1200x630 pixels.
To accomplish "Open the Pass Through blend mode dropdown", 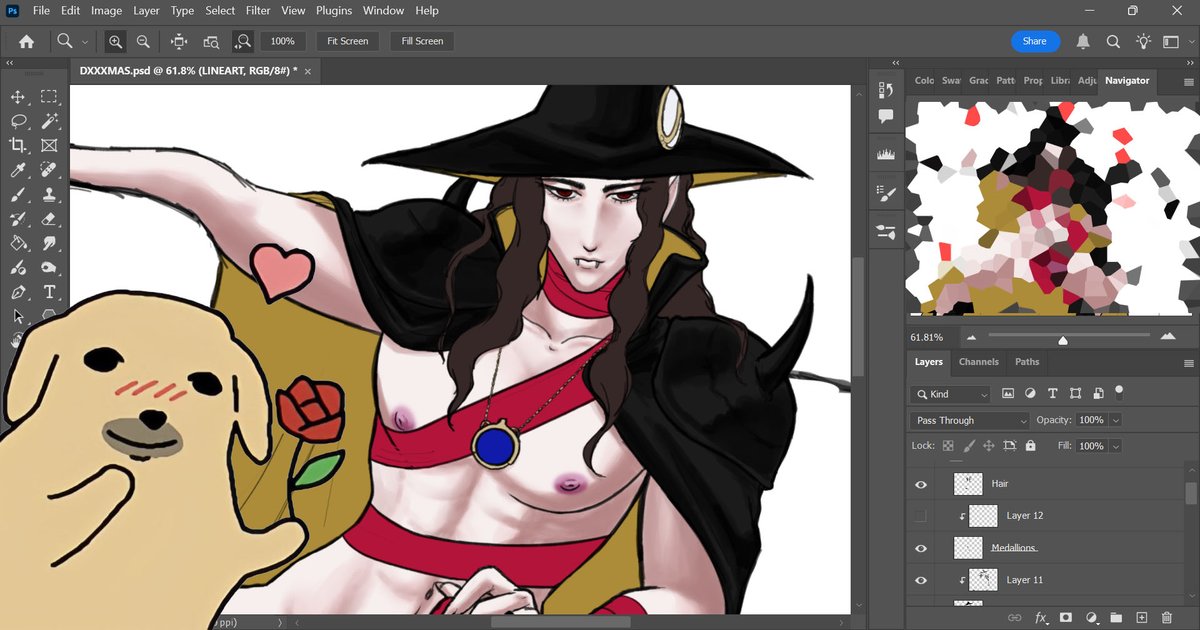I will pos(969,421).
